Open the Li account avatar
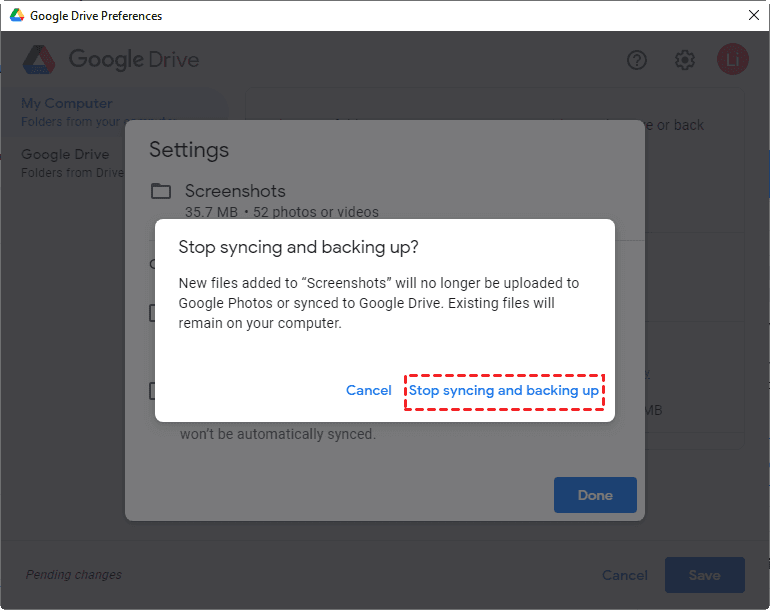 (x=733, y=59)
